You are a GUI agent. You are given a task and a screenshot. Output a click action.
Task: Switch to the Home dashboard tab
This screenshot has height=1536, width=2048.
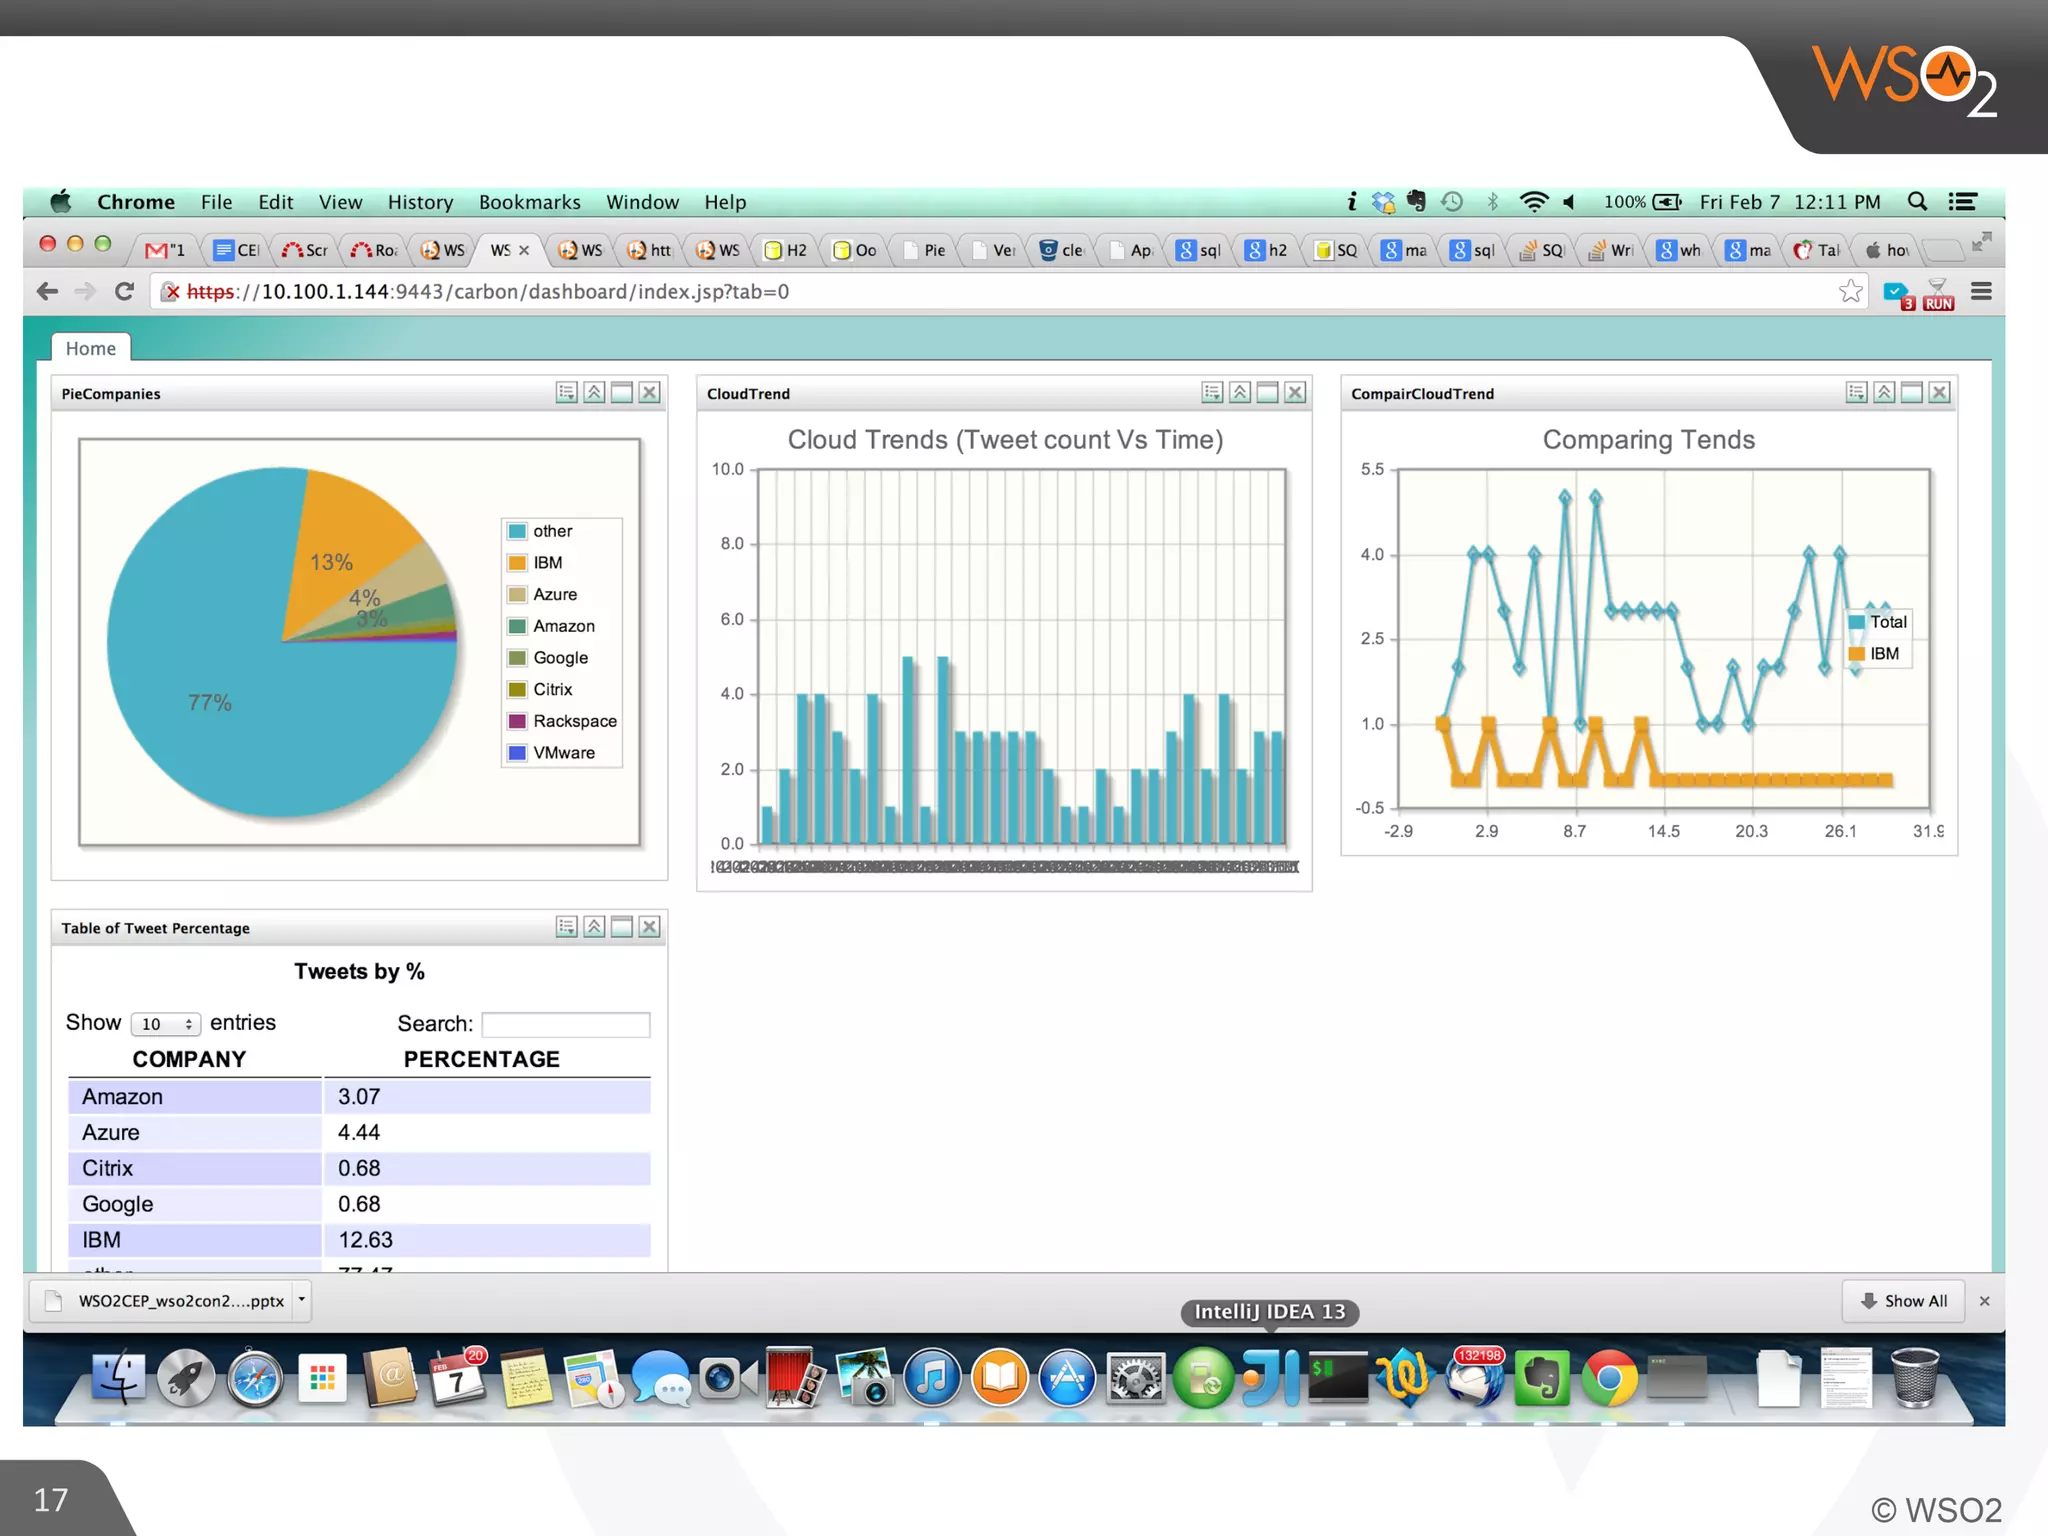click(91, 348)
